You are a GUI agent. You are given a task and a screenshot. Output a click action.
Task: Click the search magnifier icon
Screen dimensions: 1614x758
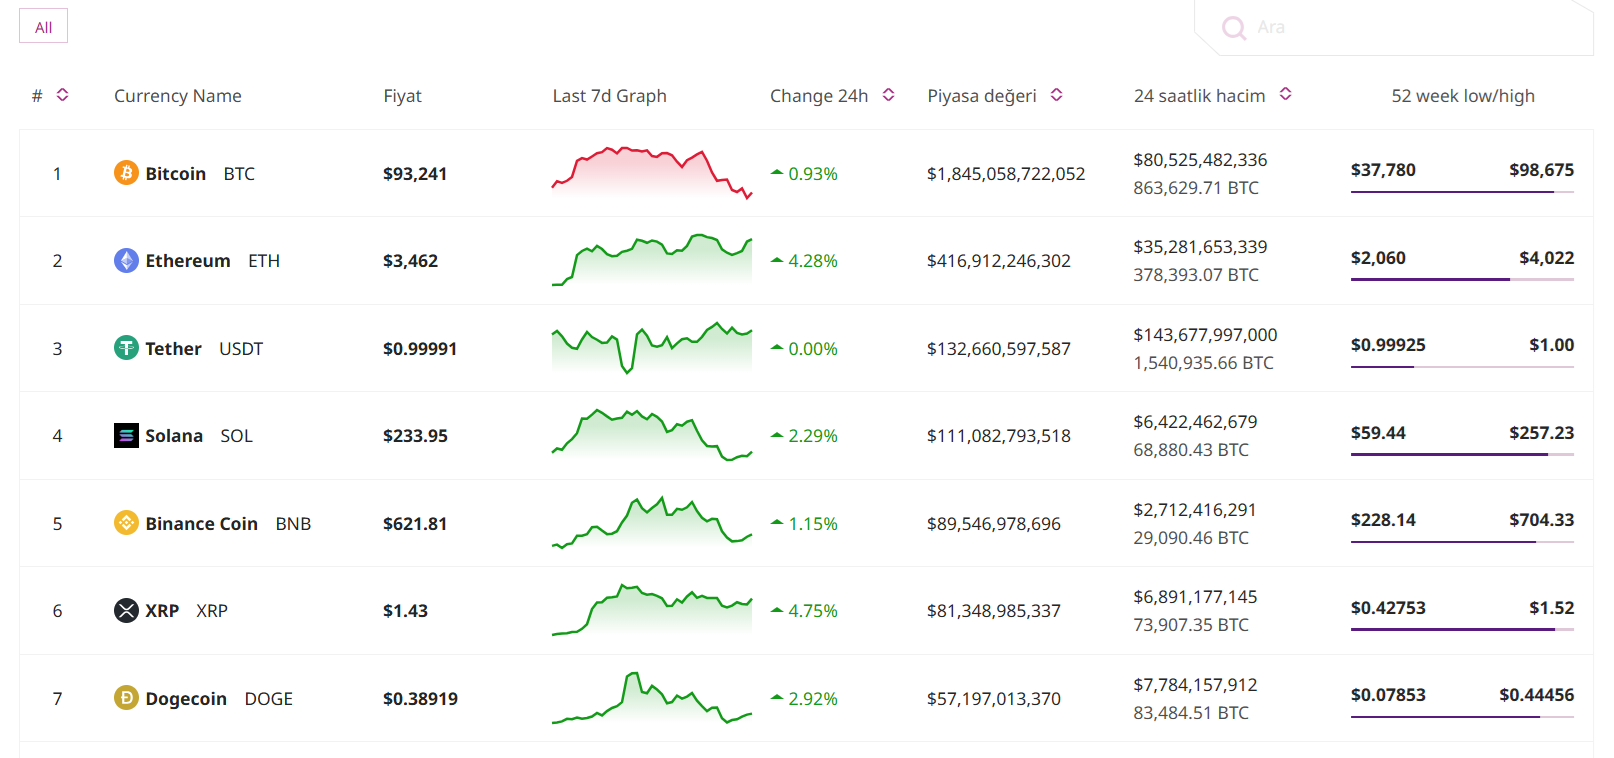(x=1234, y=28)
